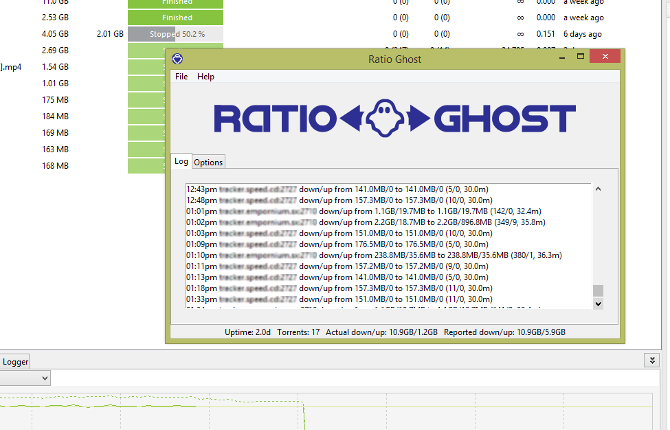Screen dimensions: 670x430
Task: Close the Ratio Ghost window
Action: click(605, 56)
